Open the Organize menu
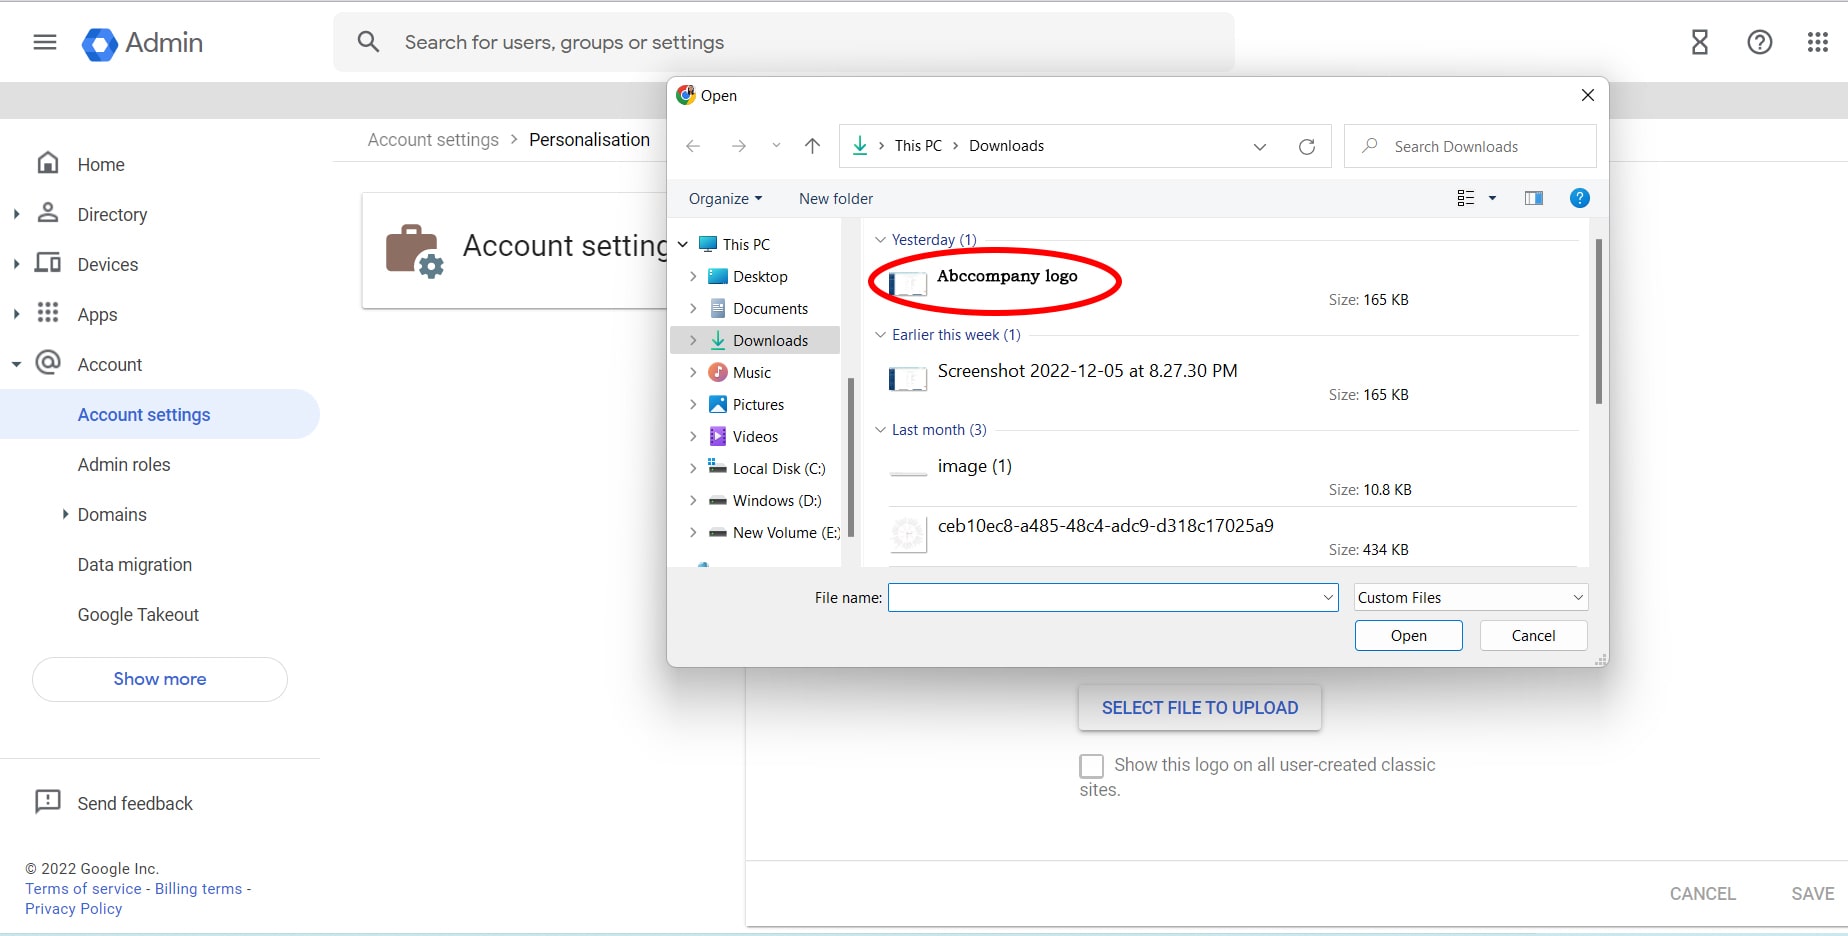 point(725,199)
